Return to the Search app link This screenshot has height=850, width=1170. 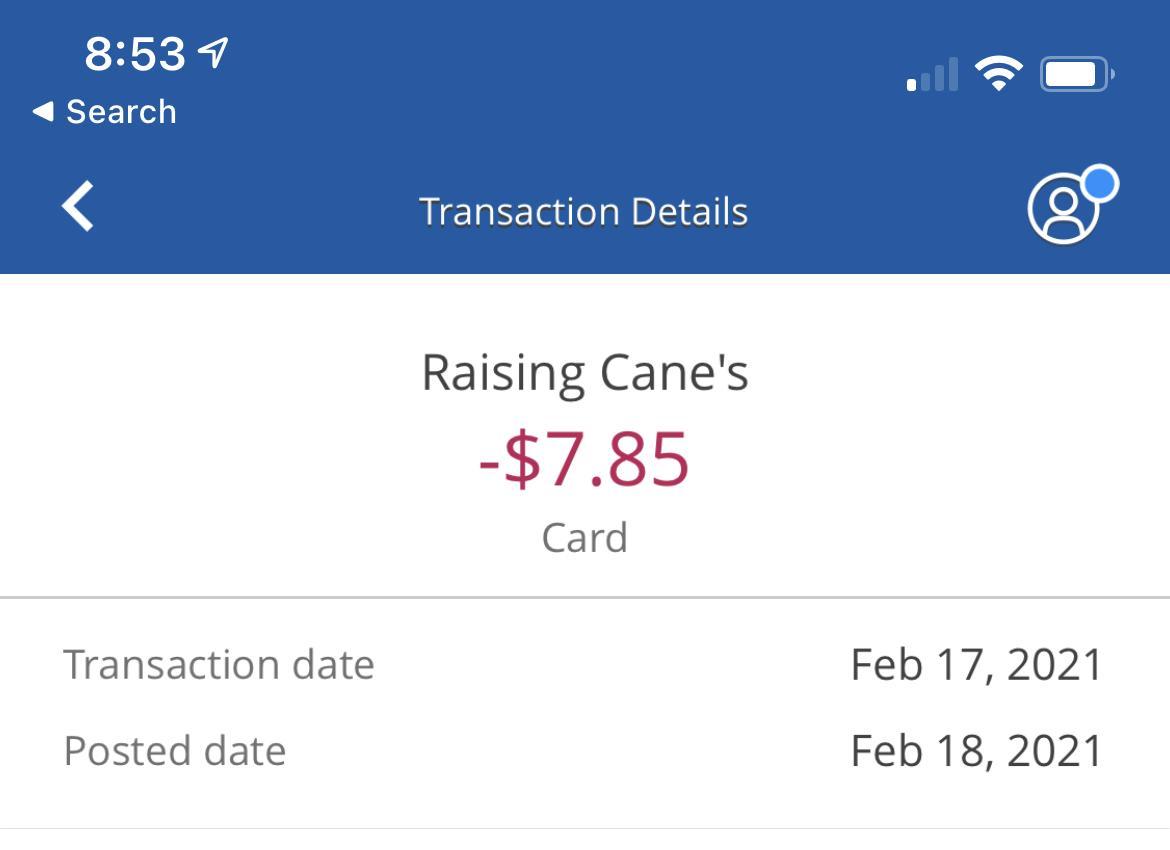point(120,112)
